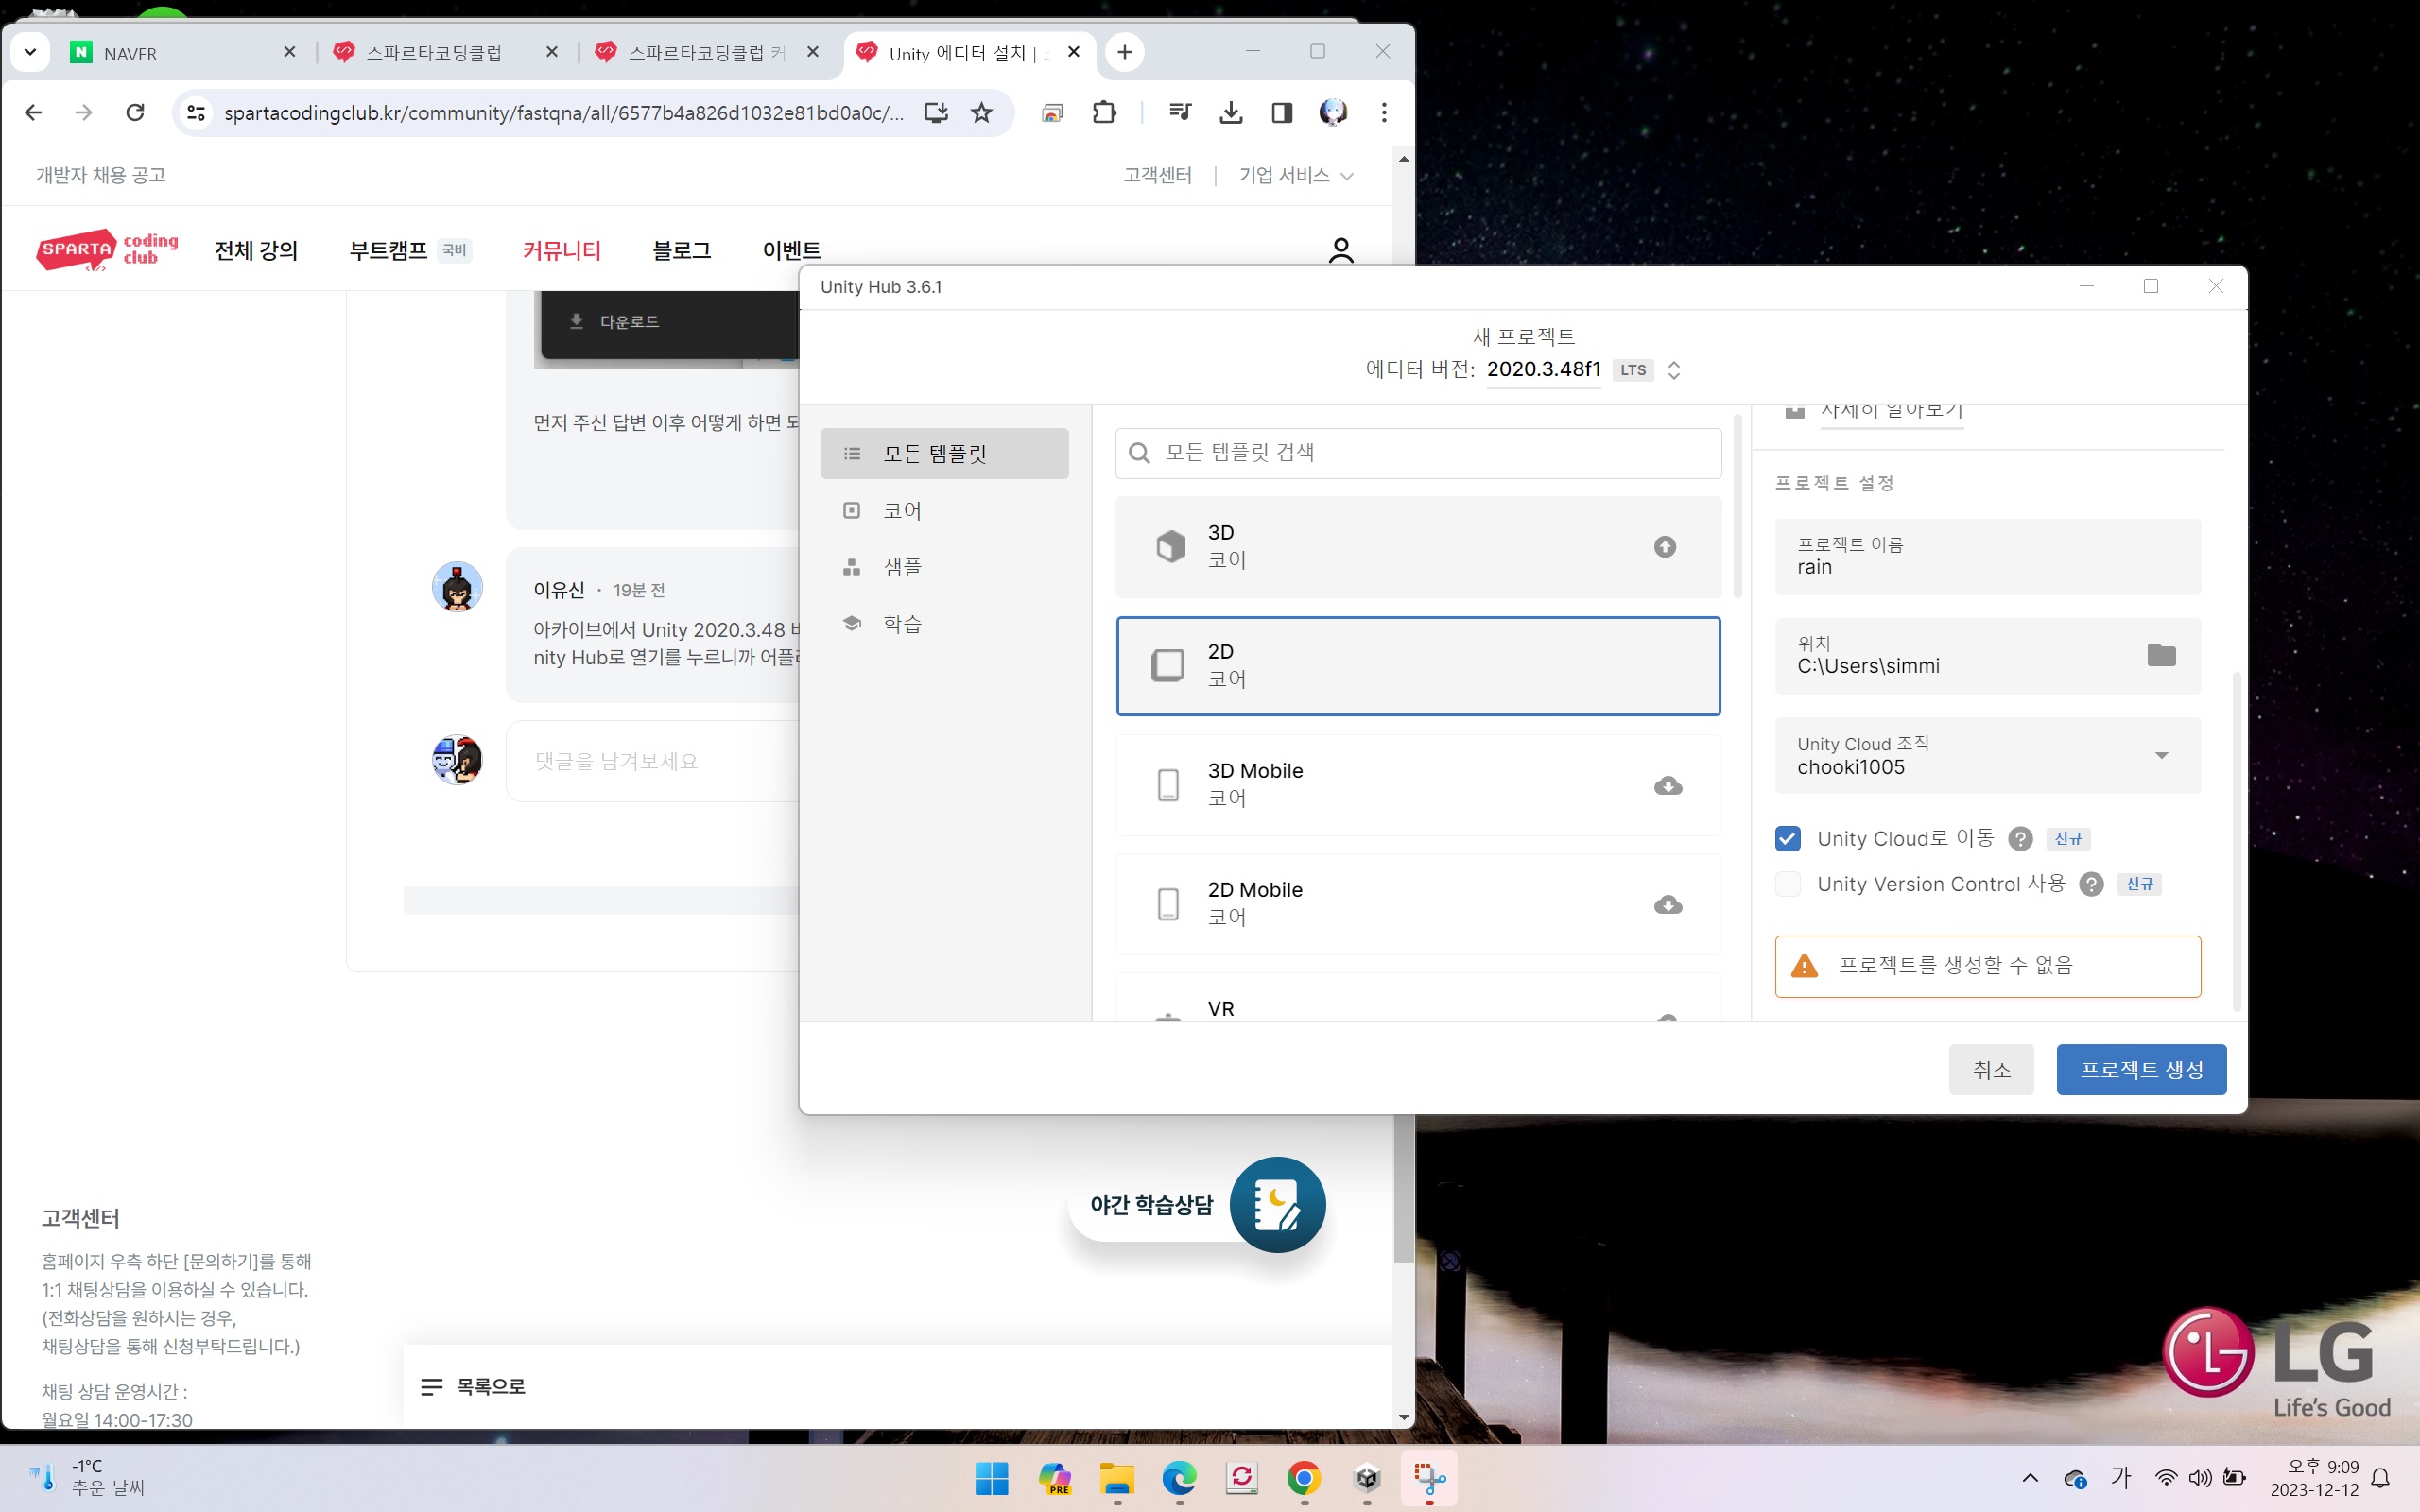This screenshot has width=2420, height=1512.
Task: Open the 전체 강의 nav menu item
Action: click(x=256, y=250)
